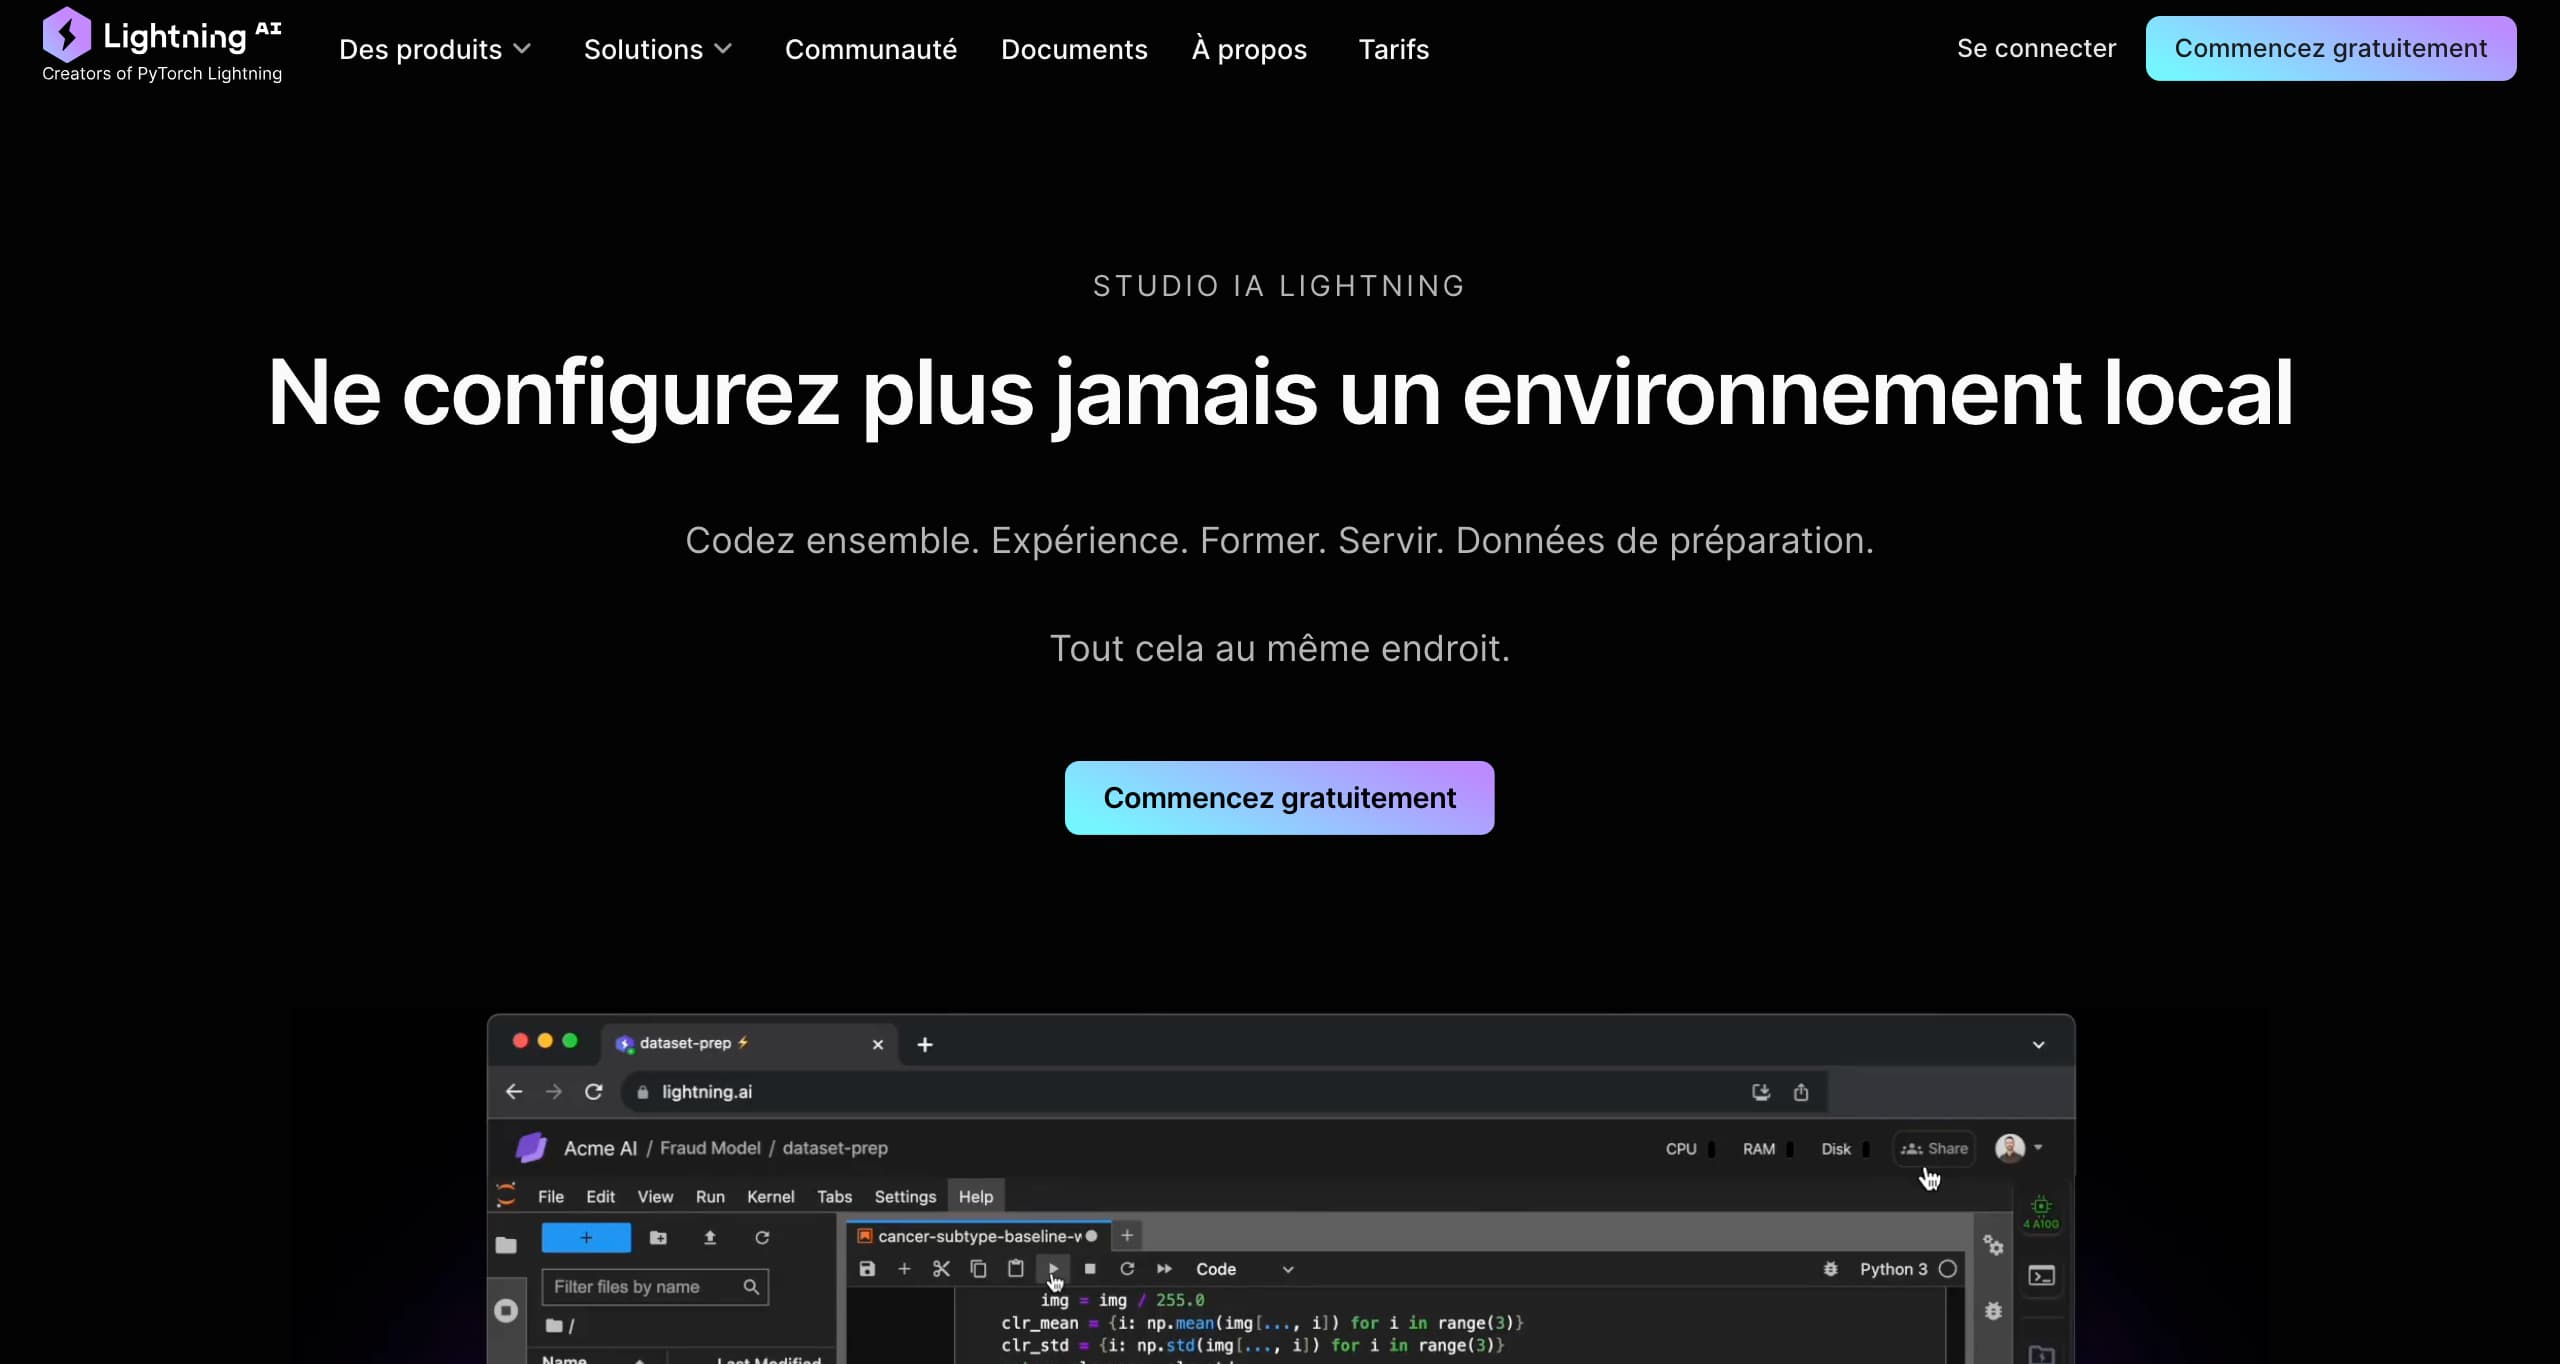Open the Communauté page
The image size is (2560, 1364).
click(x=870, y=49)
